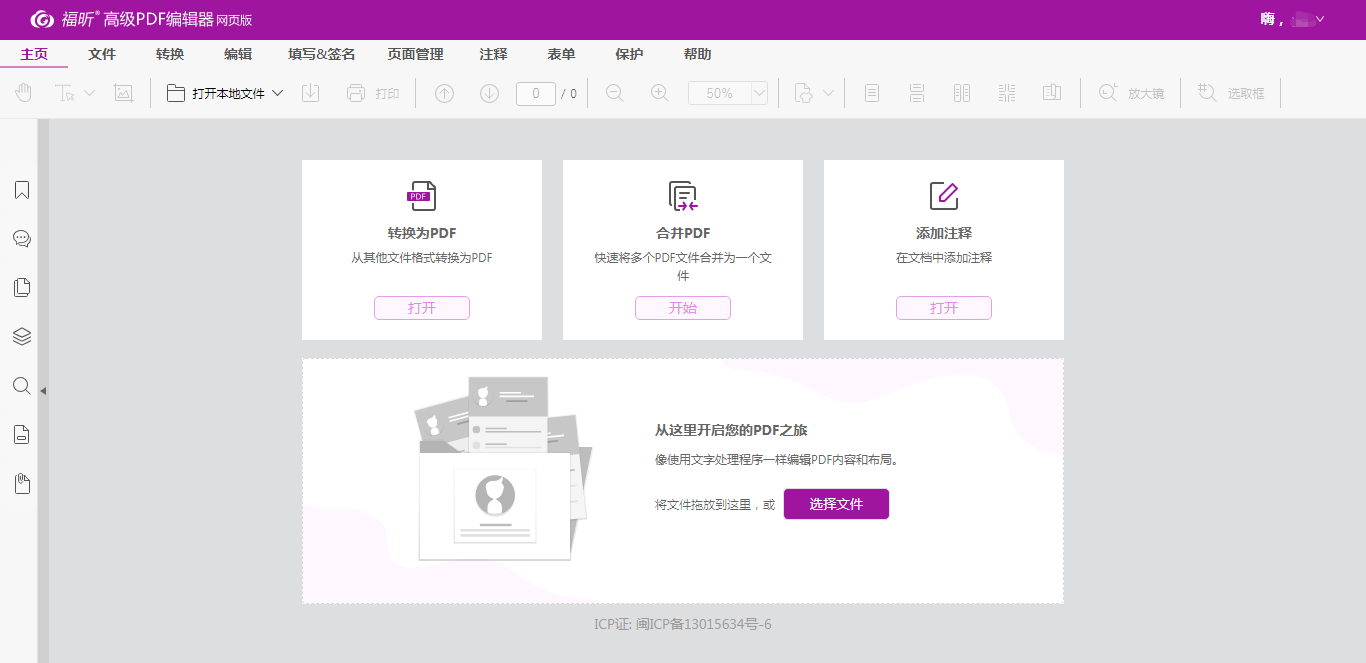Image resolution: width=1366 pixels, height=663 pixels.
Task: Open the 50% zoom level dropdown
Action: click(x=758, y=93)
